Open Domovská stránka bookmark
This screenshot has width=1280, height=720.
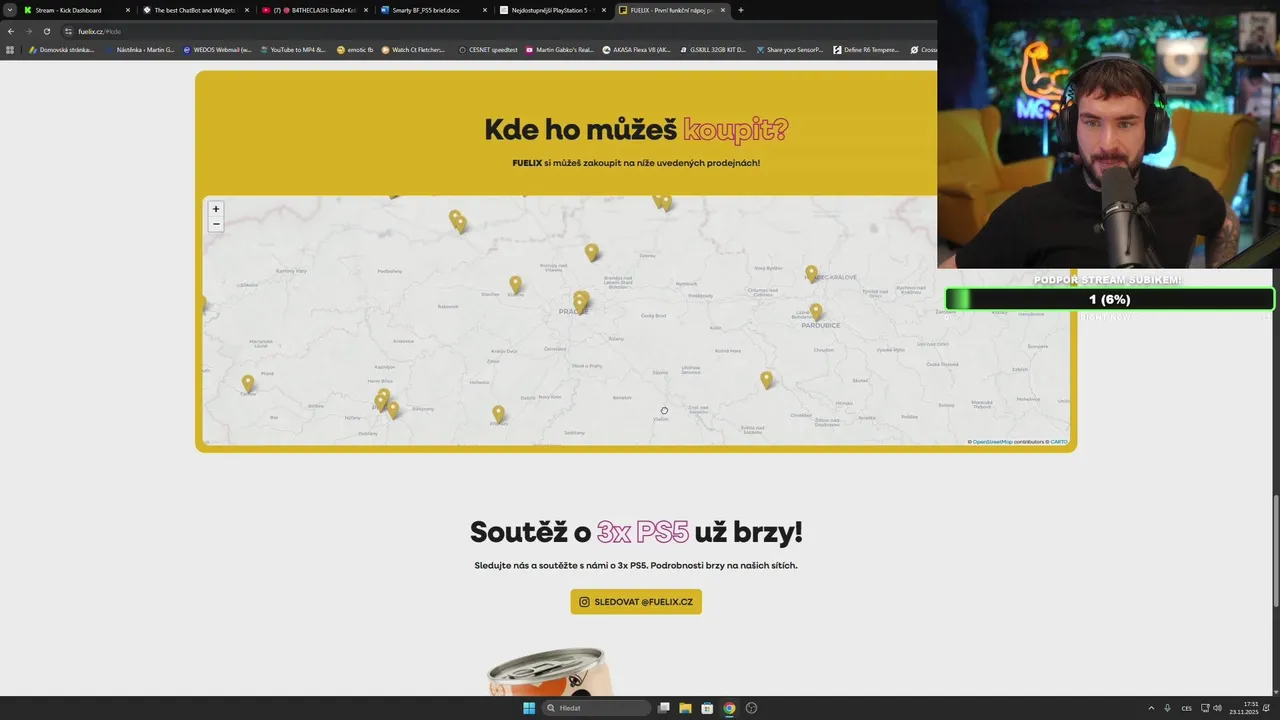click(62, 49)
